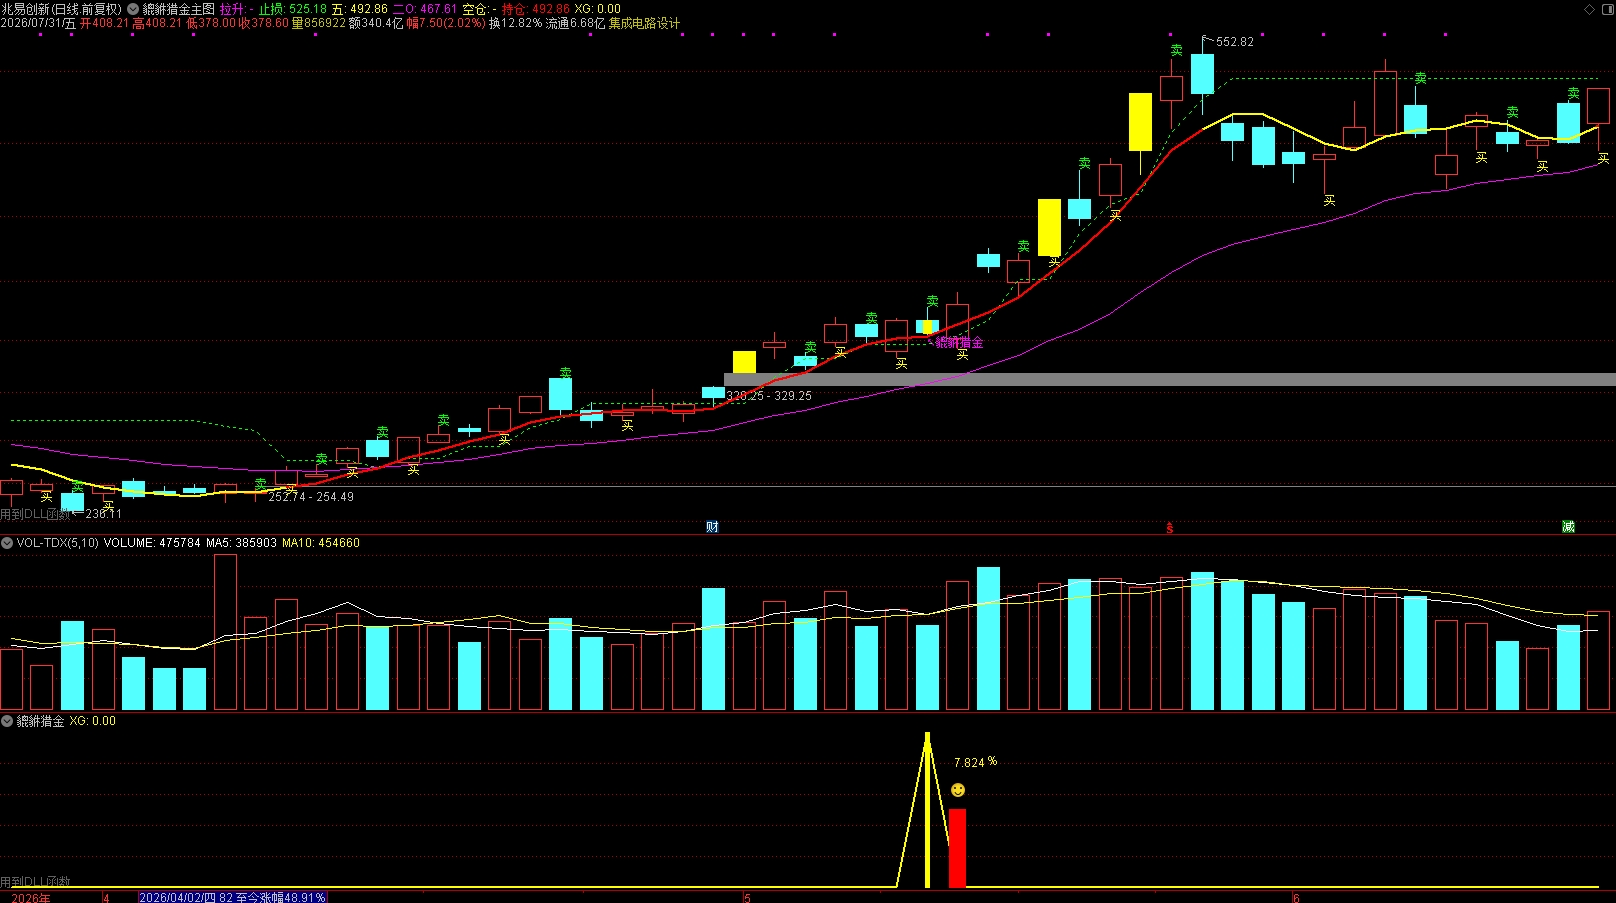Click the split-window icon at top-right corner
1616x903 pixels.
[1606, 9]
